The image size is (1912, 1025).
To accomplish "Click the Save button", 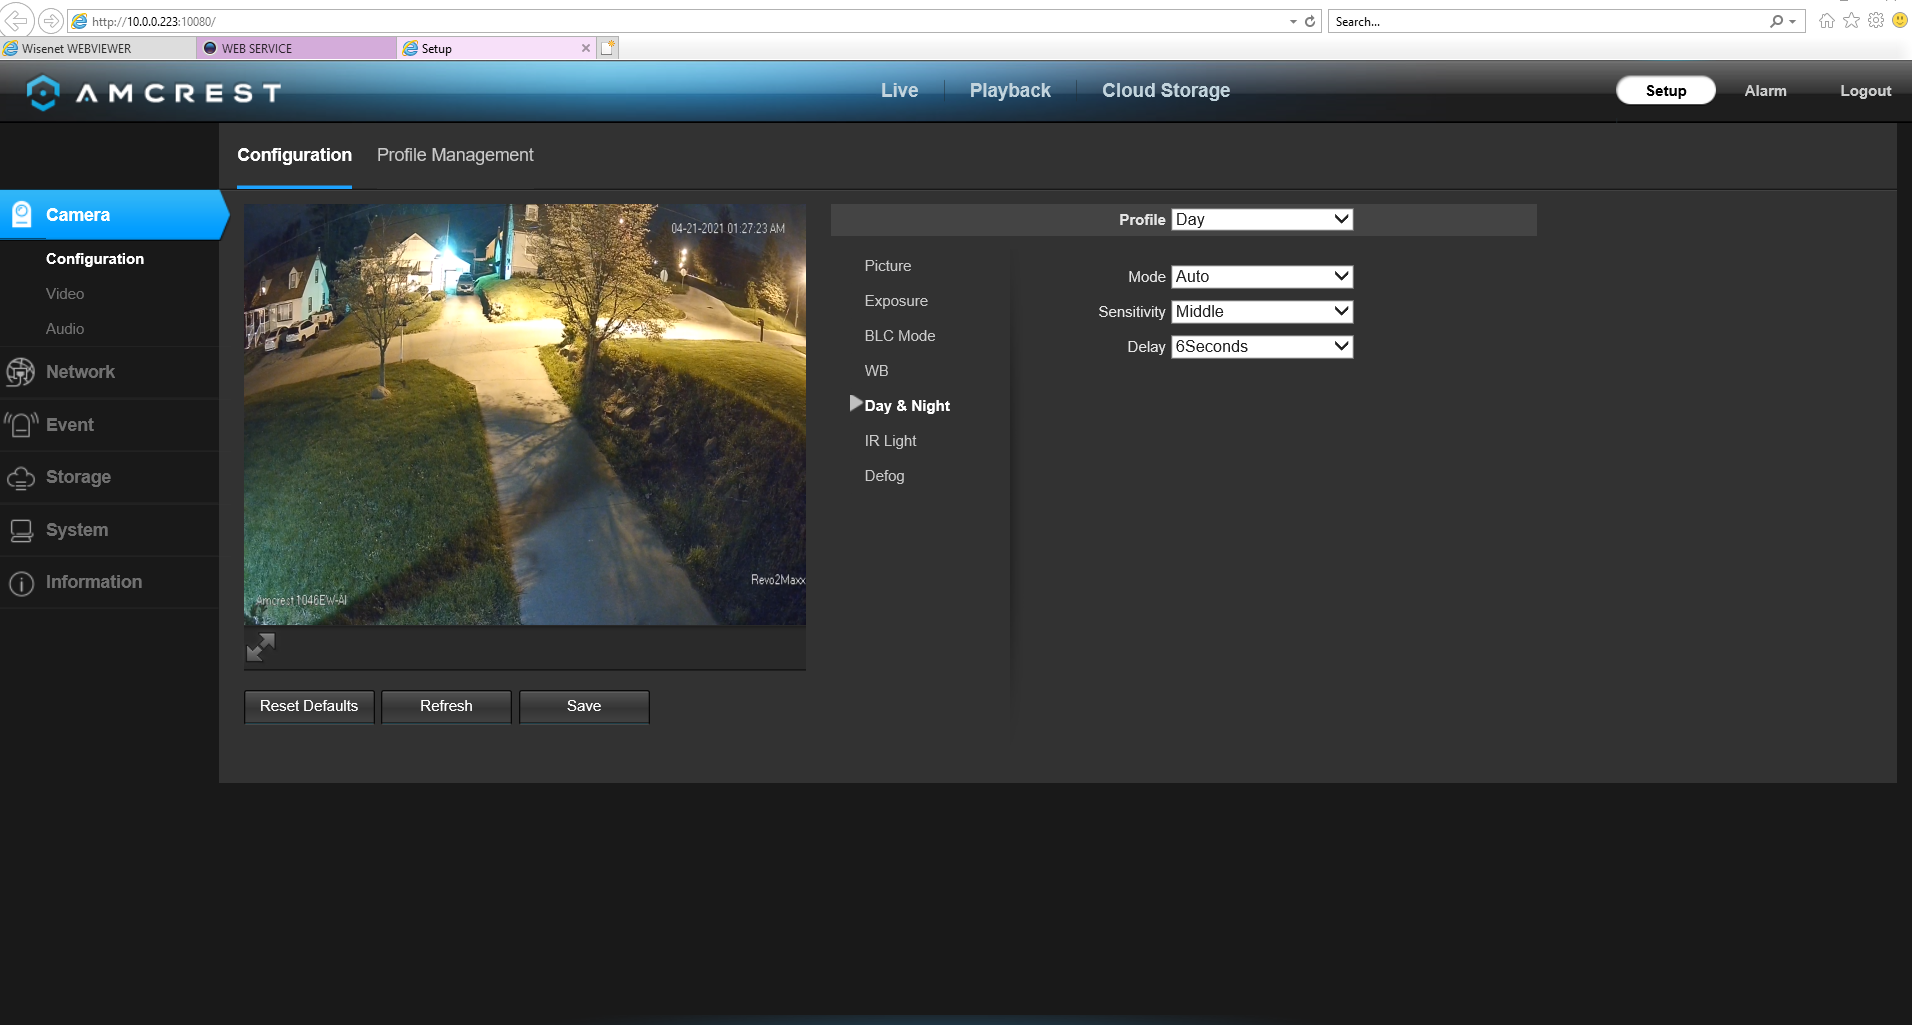I will (584, 706).
